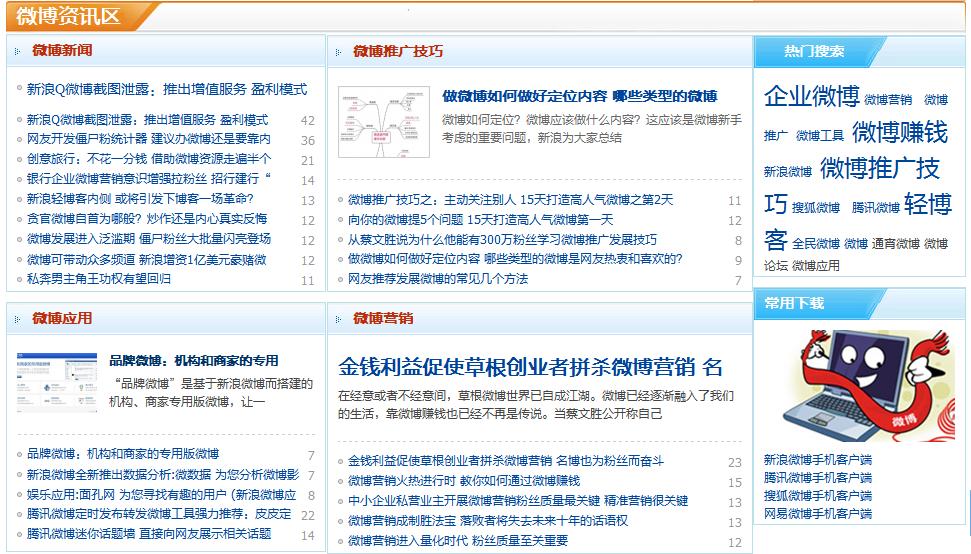Open article 微博营销火热进行时
The height and width of the screenshot is (554, 971).
click(x=464, y=480)
